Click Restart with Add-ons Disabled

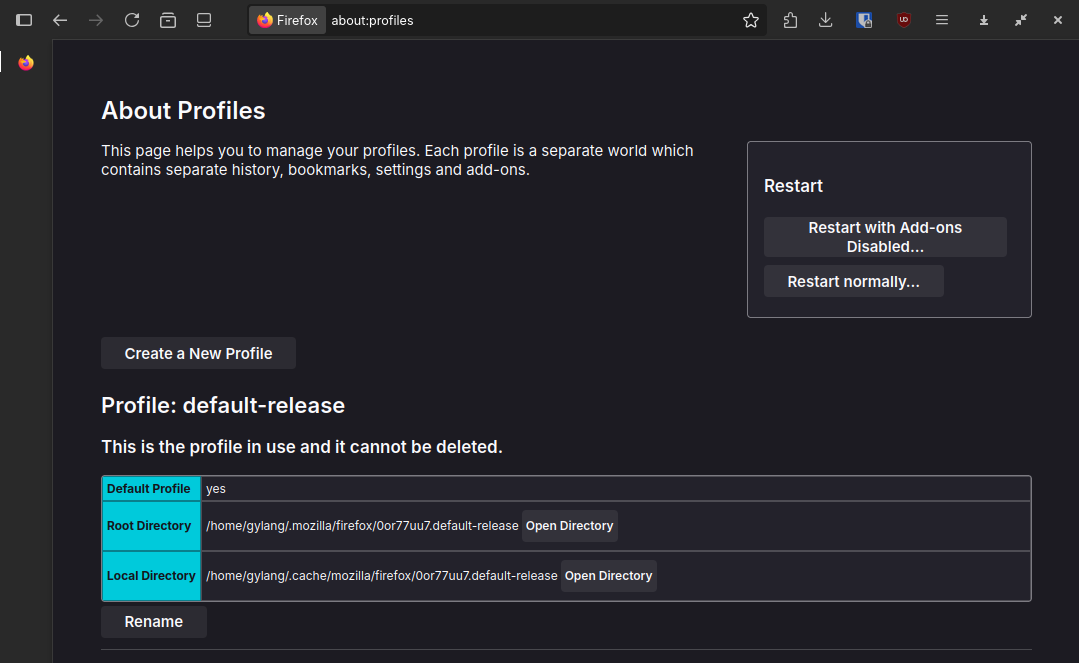point(884,237)
